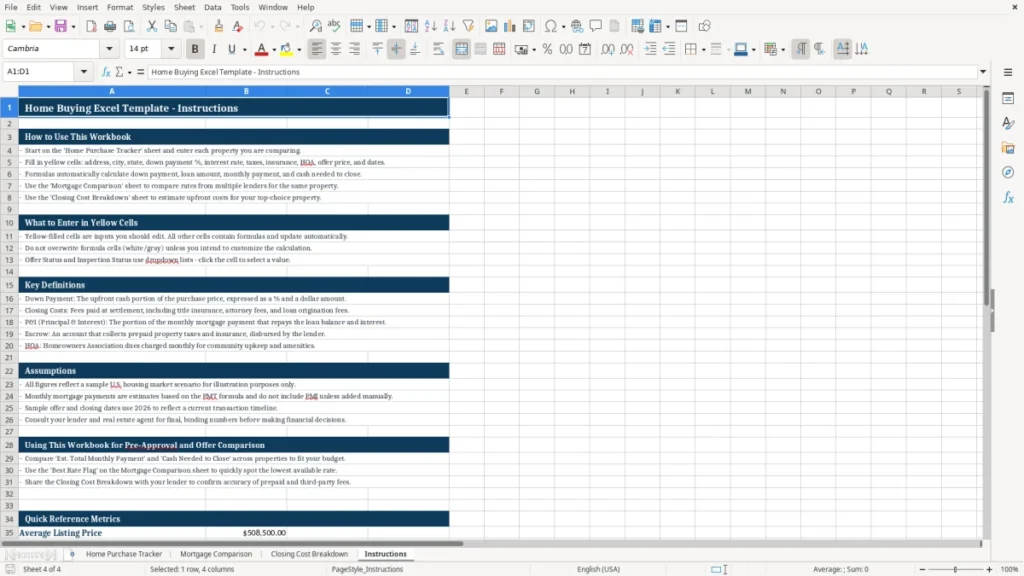The image size is (1024, 576).
Task: Select the $508,500.00 cell
Action: [246, 533]
